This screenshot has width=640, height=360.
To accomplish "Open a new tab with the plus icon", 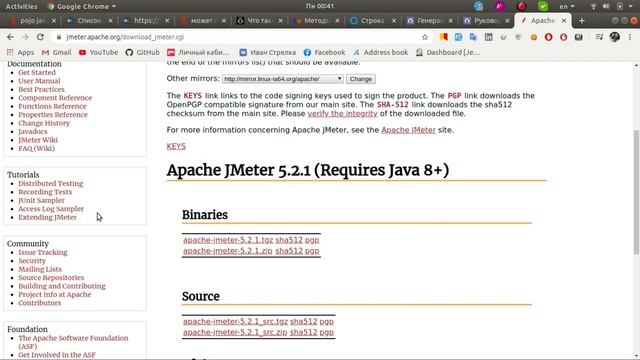I will tap(582, 20).
